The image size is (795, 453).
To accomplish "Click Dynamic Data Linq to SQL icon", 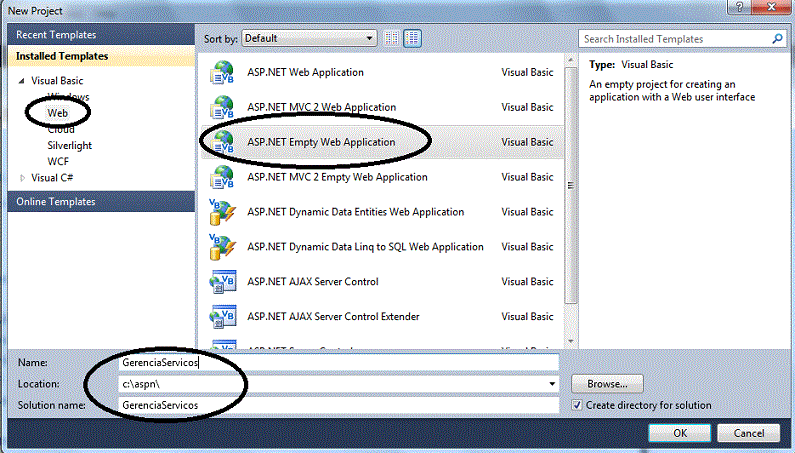I will (x=222, y=247).
